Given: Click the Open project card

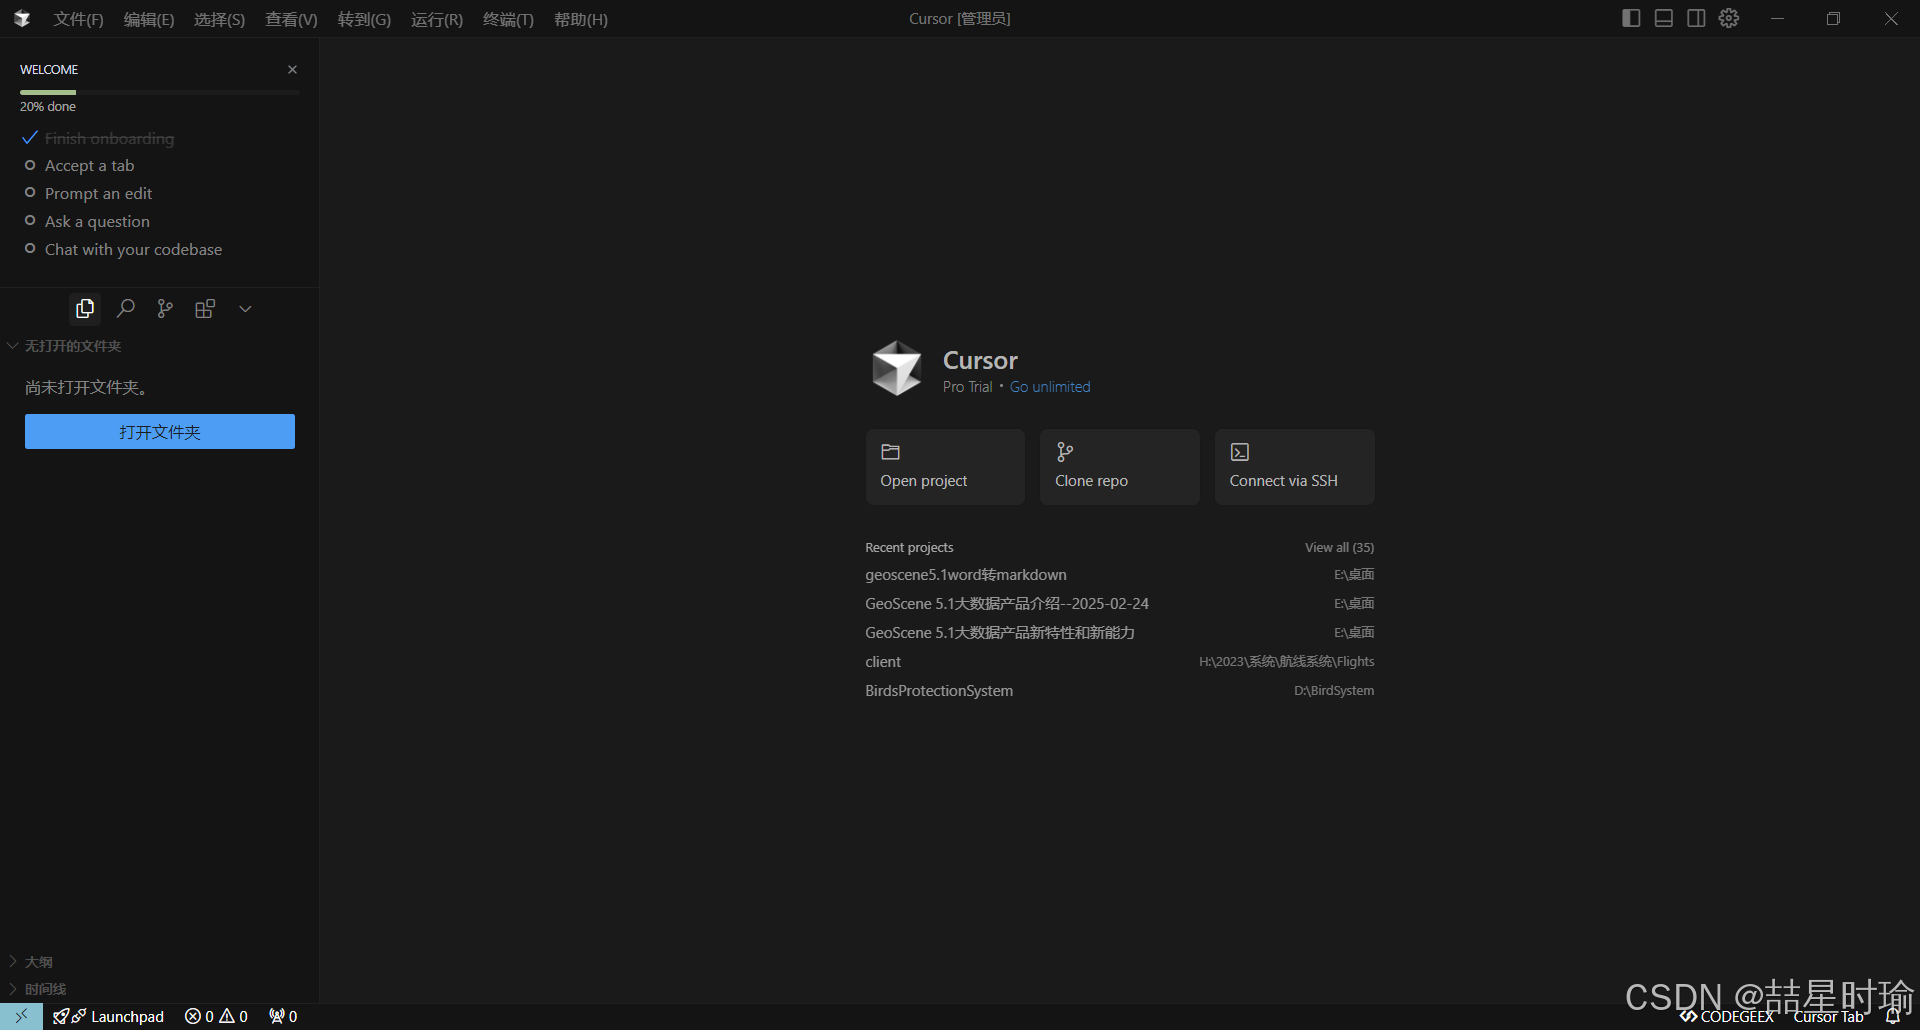Looking at the screenshot, I should 945,467.
